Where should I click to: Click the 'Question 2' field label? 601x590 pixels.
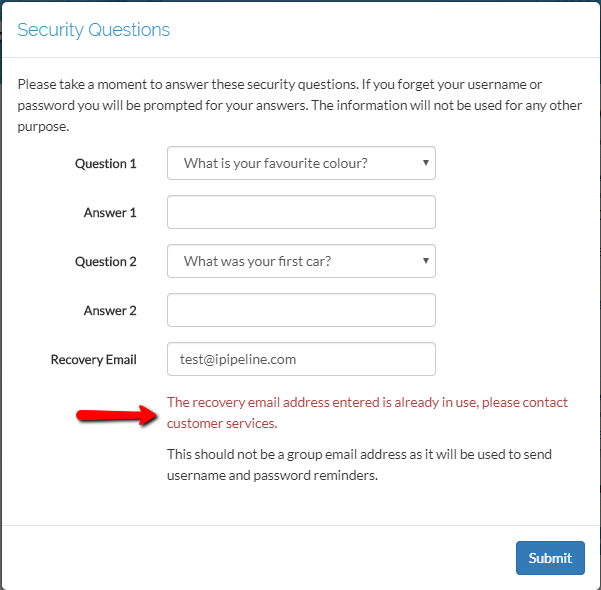coord(105,261)
